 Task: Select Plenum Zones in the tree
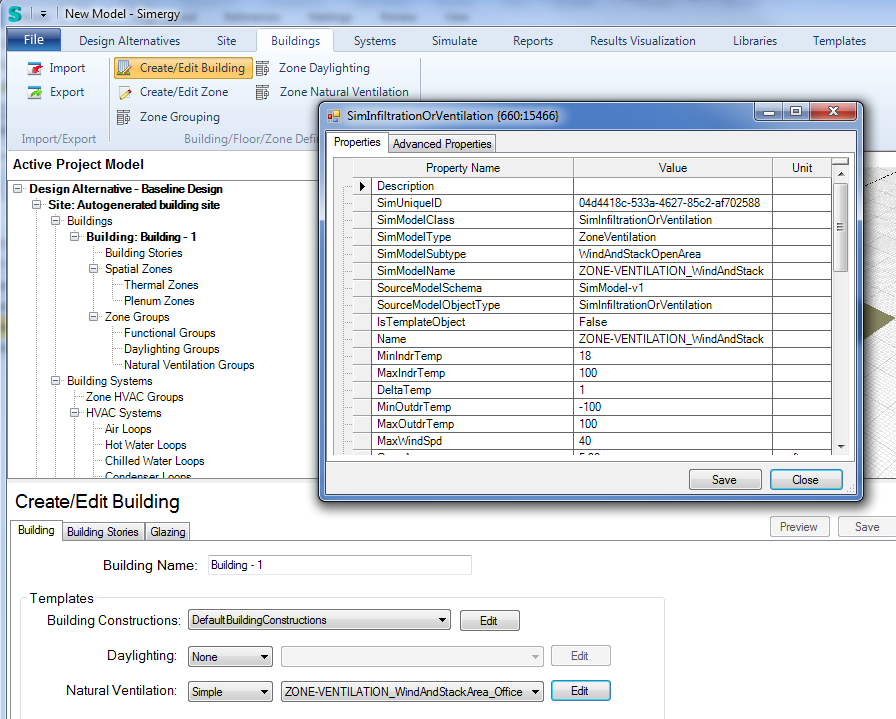[x=159, y=301]
